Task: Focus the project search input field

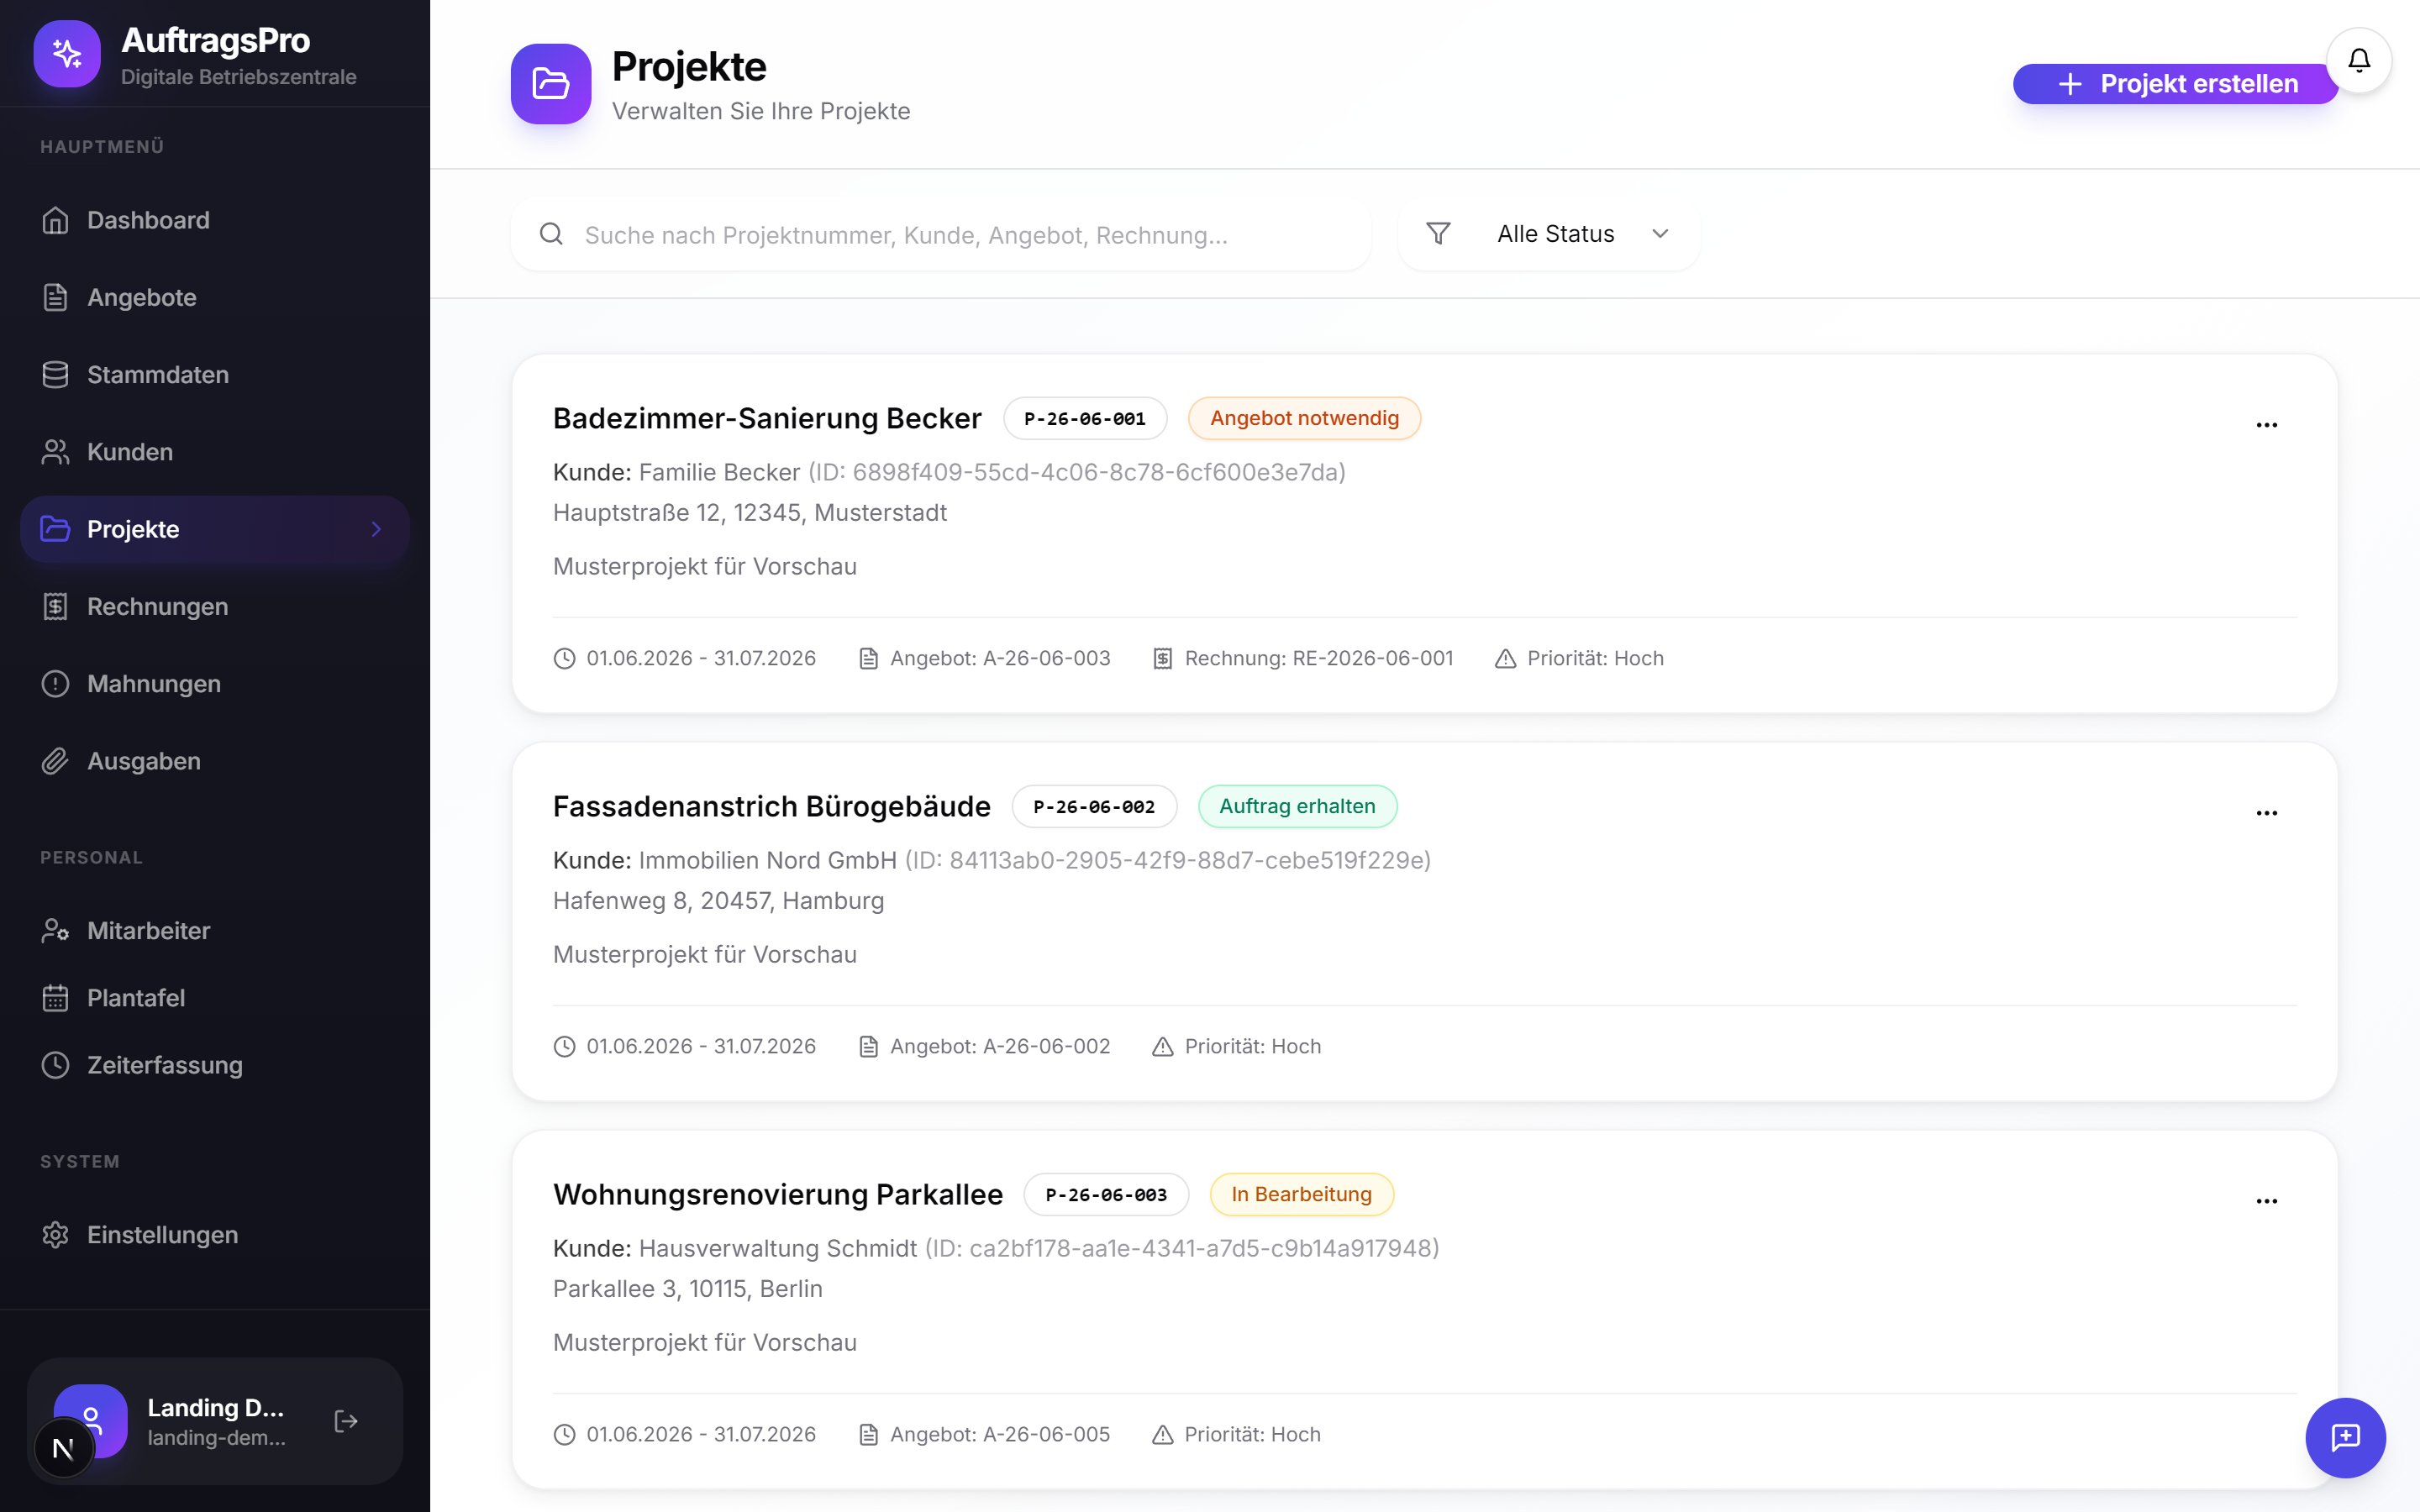Action: pyautogui.click(x=941, y=234)
